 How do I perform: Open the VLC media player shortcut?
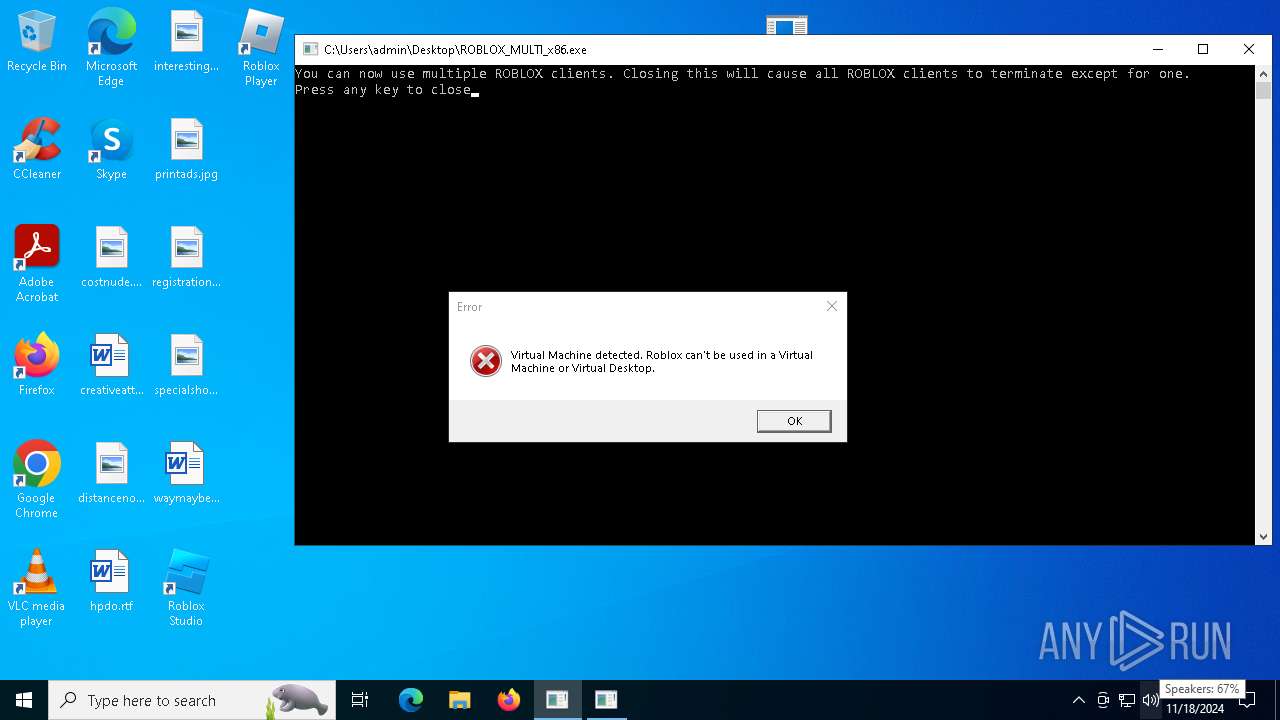[x=37, y=588]
